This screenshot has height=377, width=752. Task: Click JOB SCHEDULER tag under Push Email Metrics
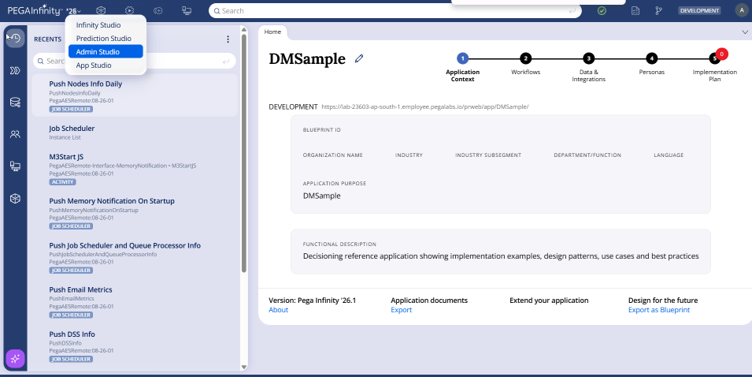tap(71, 315)
